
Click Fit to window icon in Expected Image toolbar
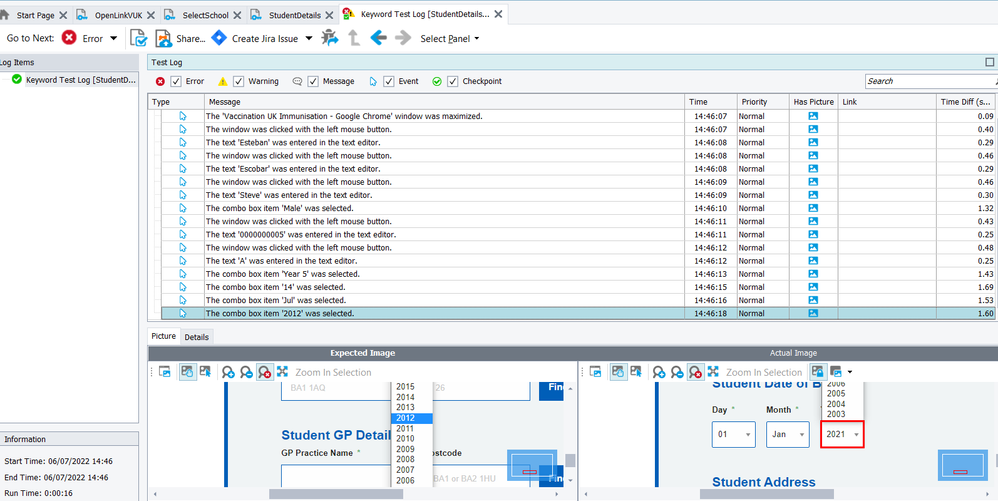pyautogui.click(x=282, y=372)
